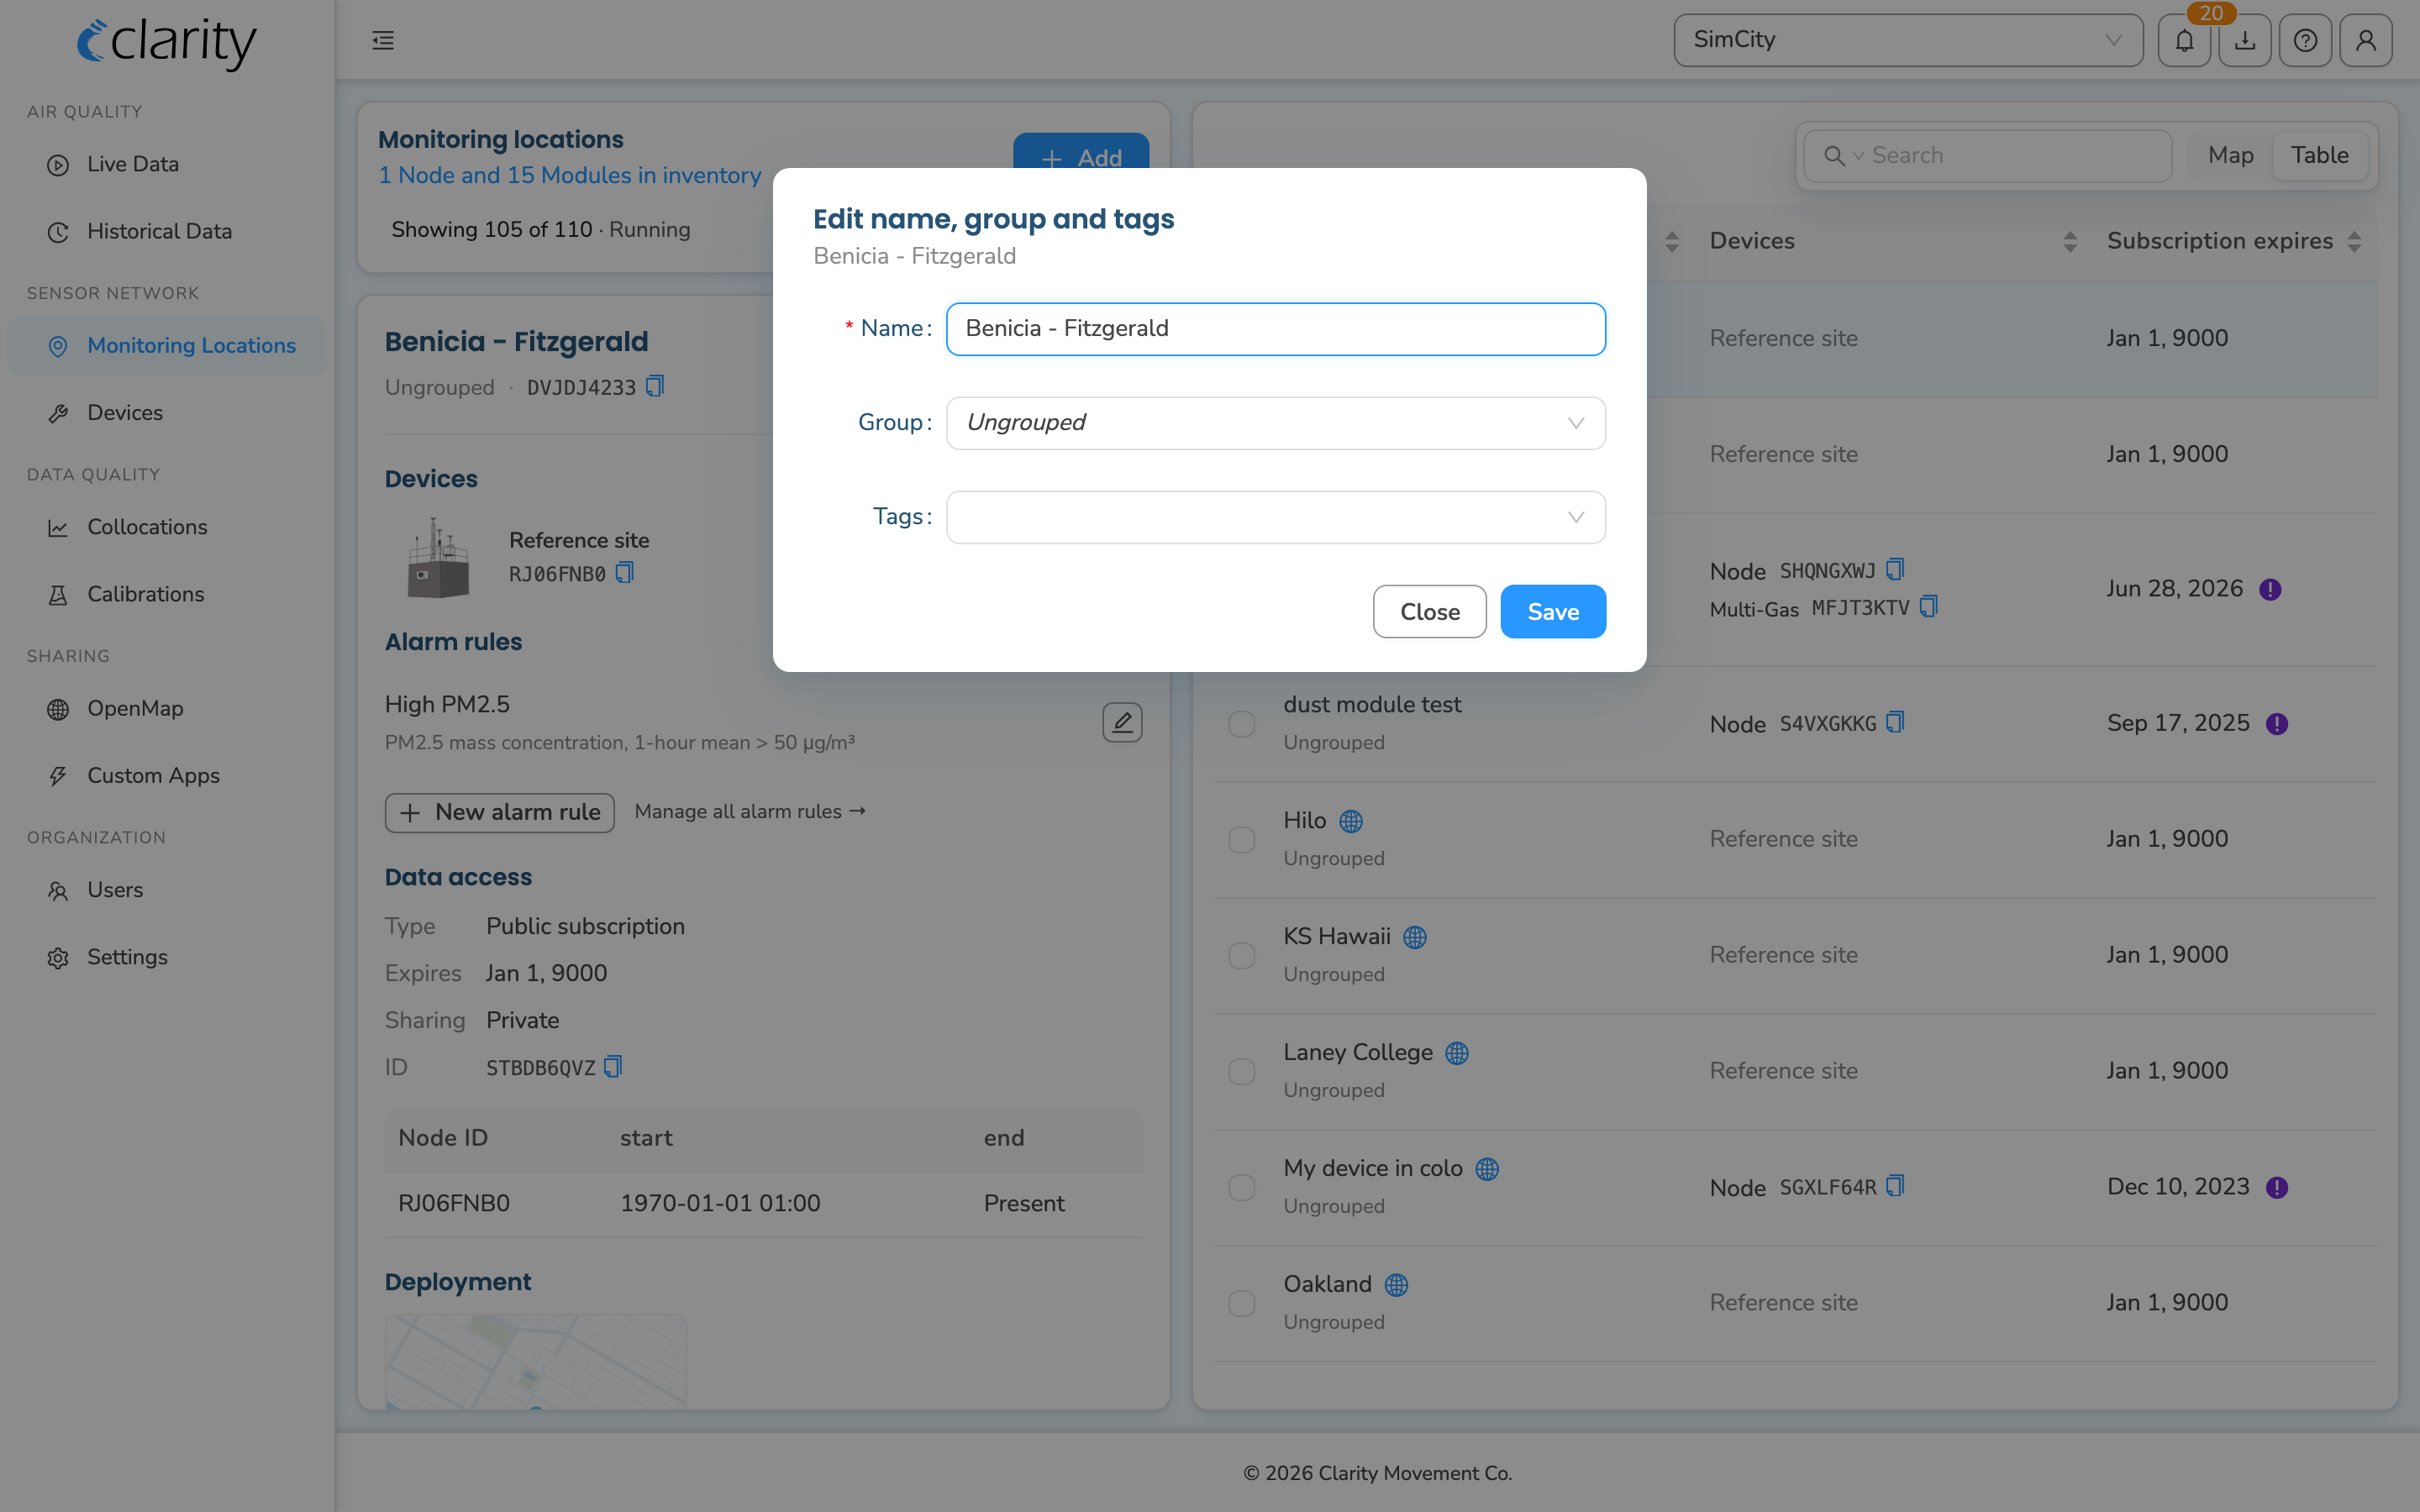
Task: Select the KS Hawaii row checkbox
Action: pos(1242,955)
